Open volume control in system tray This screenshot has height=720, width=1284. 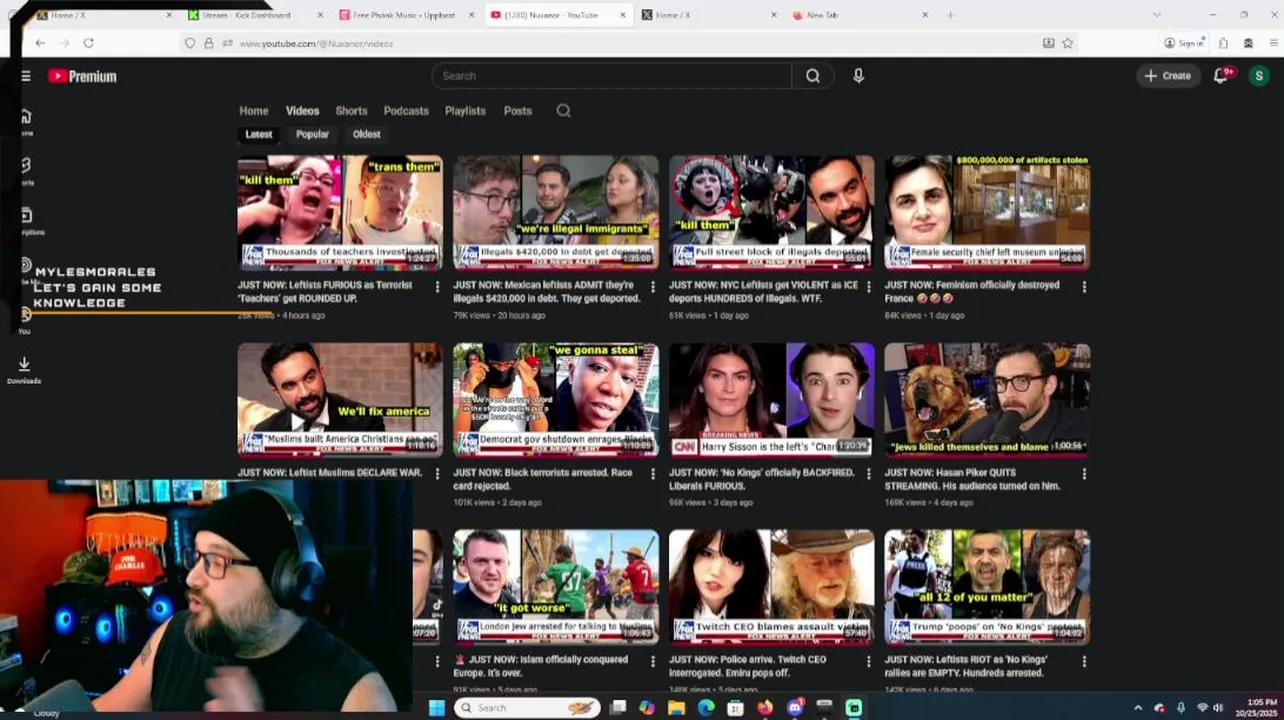(x=1218, y=708)
